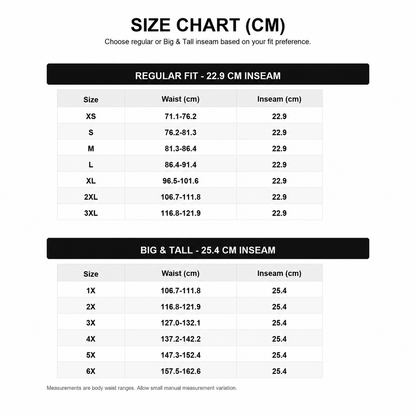Click the XL waist range 96.5-101.6
416x416 pixels.
pyautogui.click(x=180, y=181)
